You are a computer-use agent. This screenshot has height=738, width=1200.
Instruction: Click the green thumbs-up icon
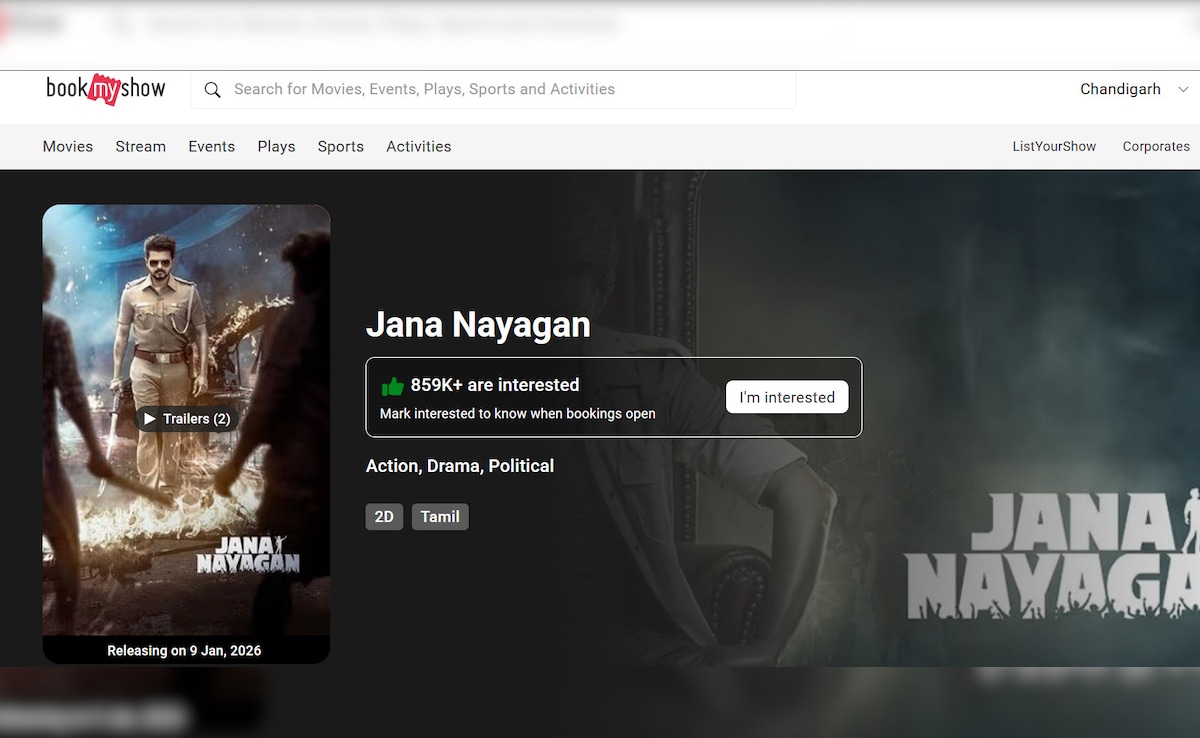[x=392, y=386]
